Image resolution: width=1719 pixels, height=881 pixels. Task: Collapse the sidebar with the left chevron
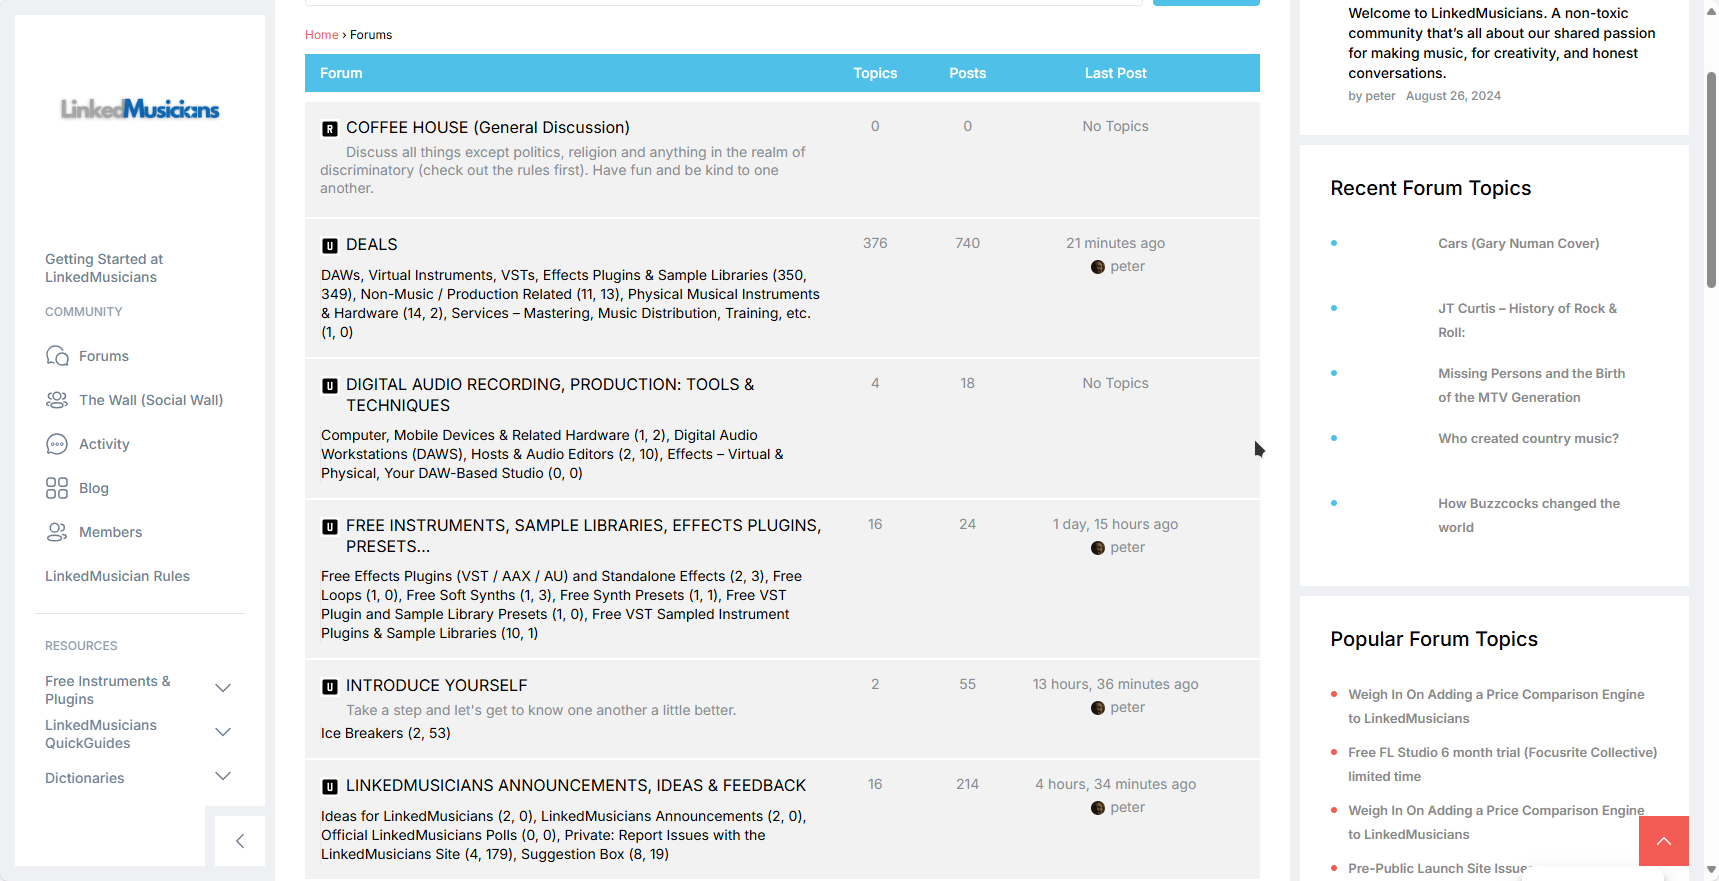240,841
